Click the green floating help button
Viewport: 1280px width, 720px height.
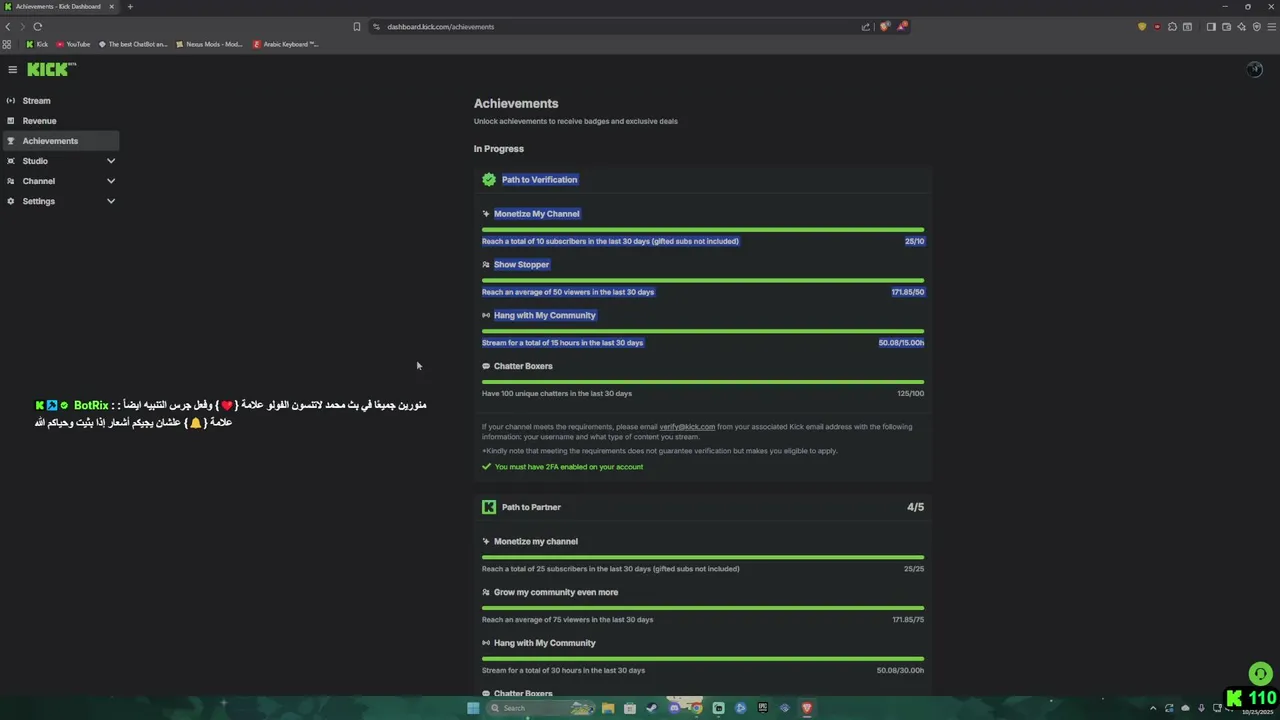click(1261, 674)
